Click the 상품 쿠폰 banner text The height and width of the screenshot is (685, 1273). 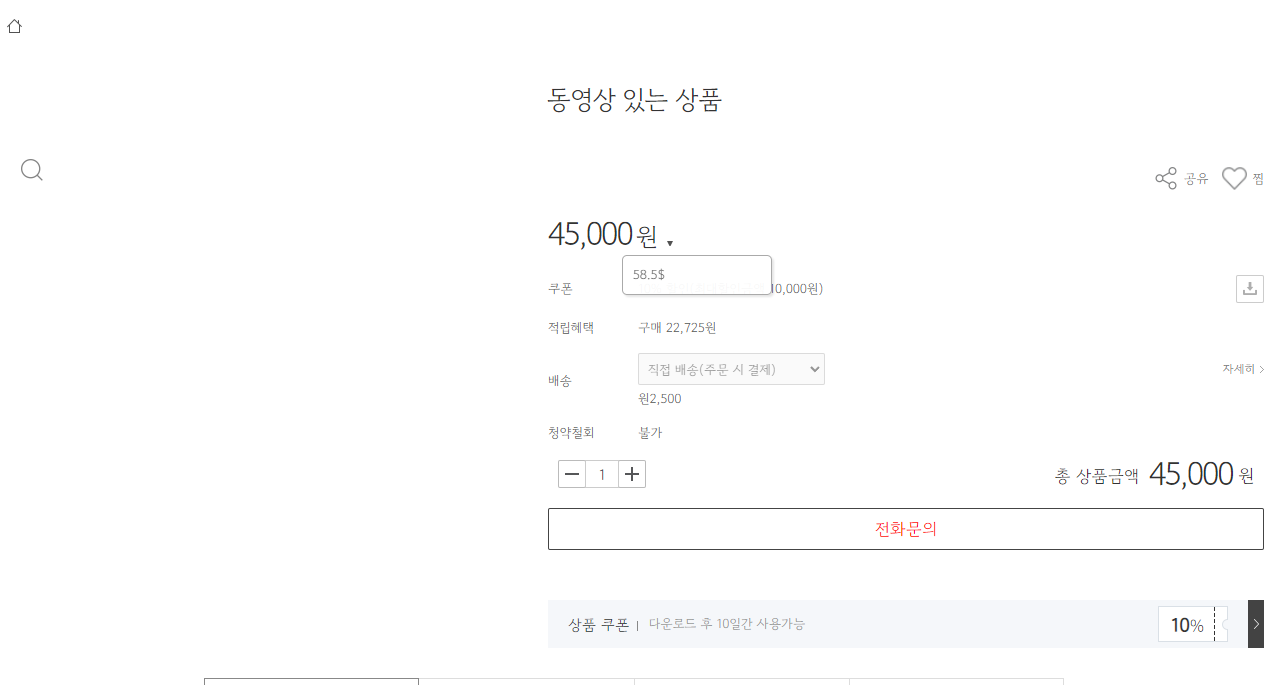[598, 625]
